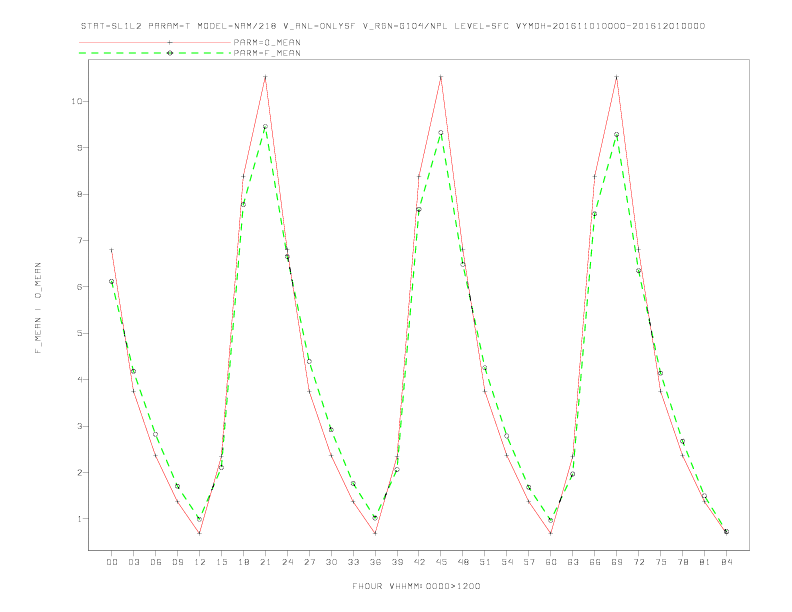
Task: Click the O_MEAN red peak point at hour 21
Action: (x=265, y=77)
